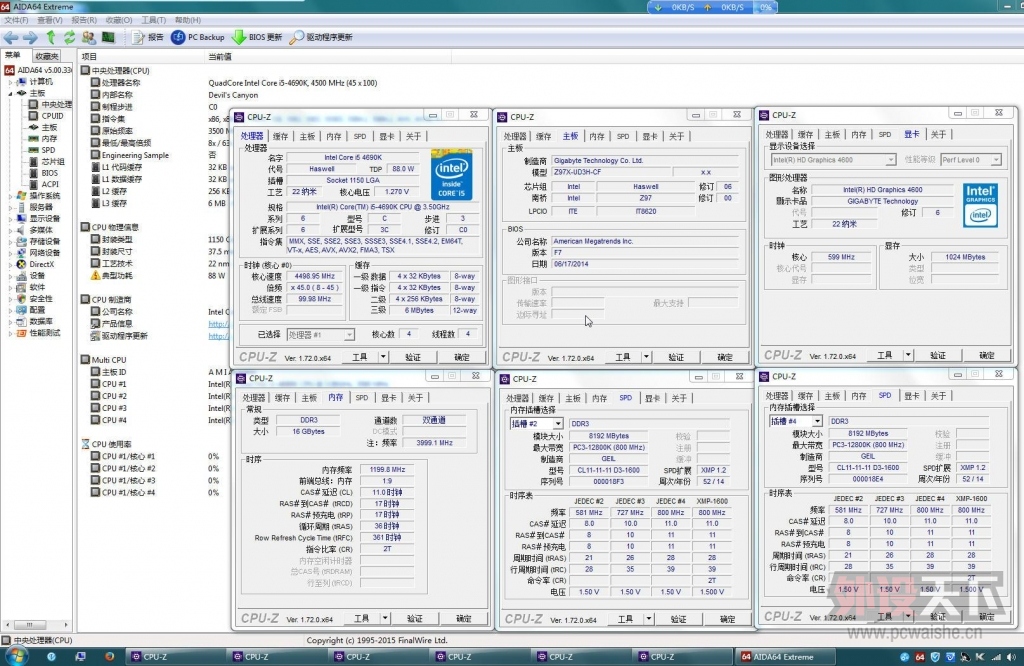1024x666 pixels.
Task: Switch to SPD tab in memory CPU-Z window
Action: [x=362, y=398]
